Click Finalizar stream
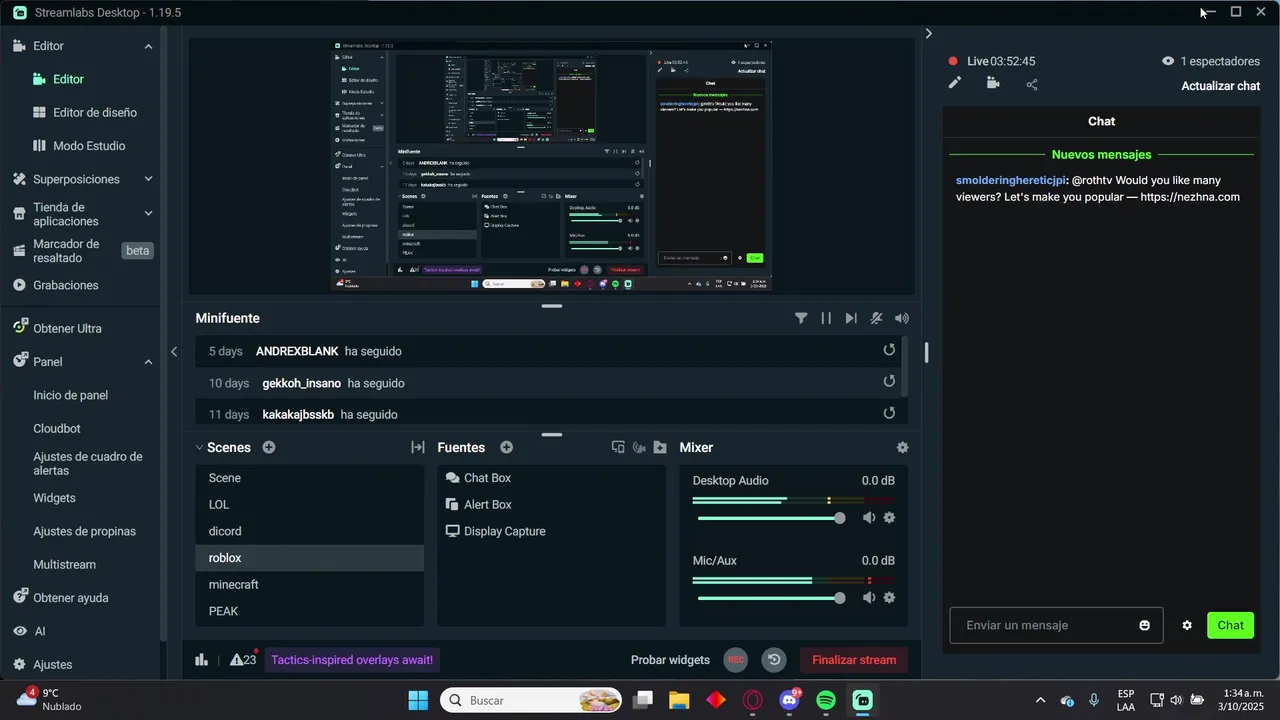 (854, 660)
